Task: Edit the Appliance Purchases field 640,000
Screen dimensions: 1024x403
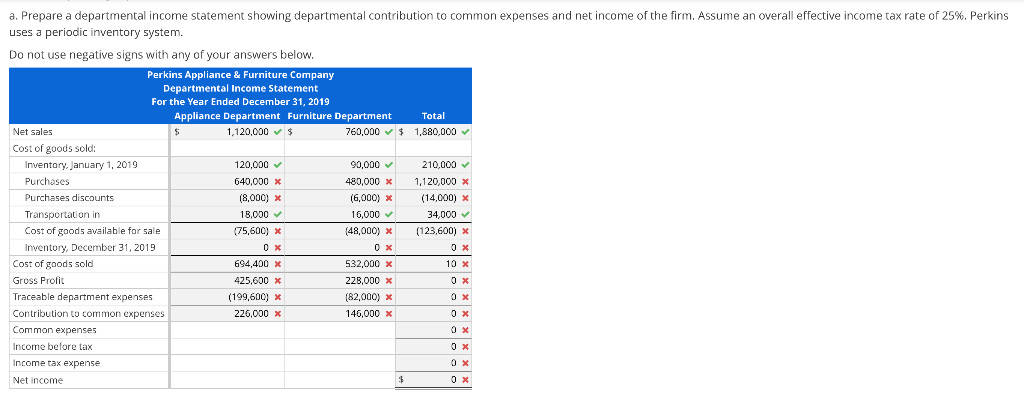Action: tap(227, 182)
